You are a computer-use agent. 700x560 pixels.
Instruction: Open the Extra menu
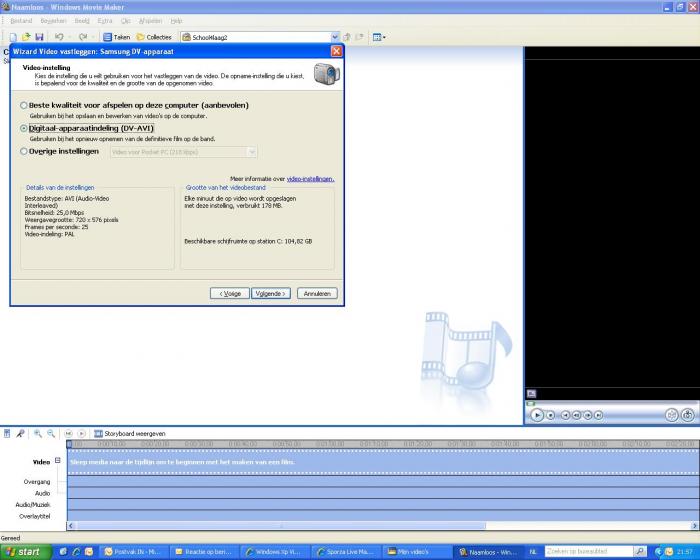105,21
